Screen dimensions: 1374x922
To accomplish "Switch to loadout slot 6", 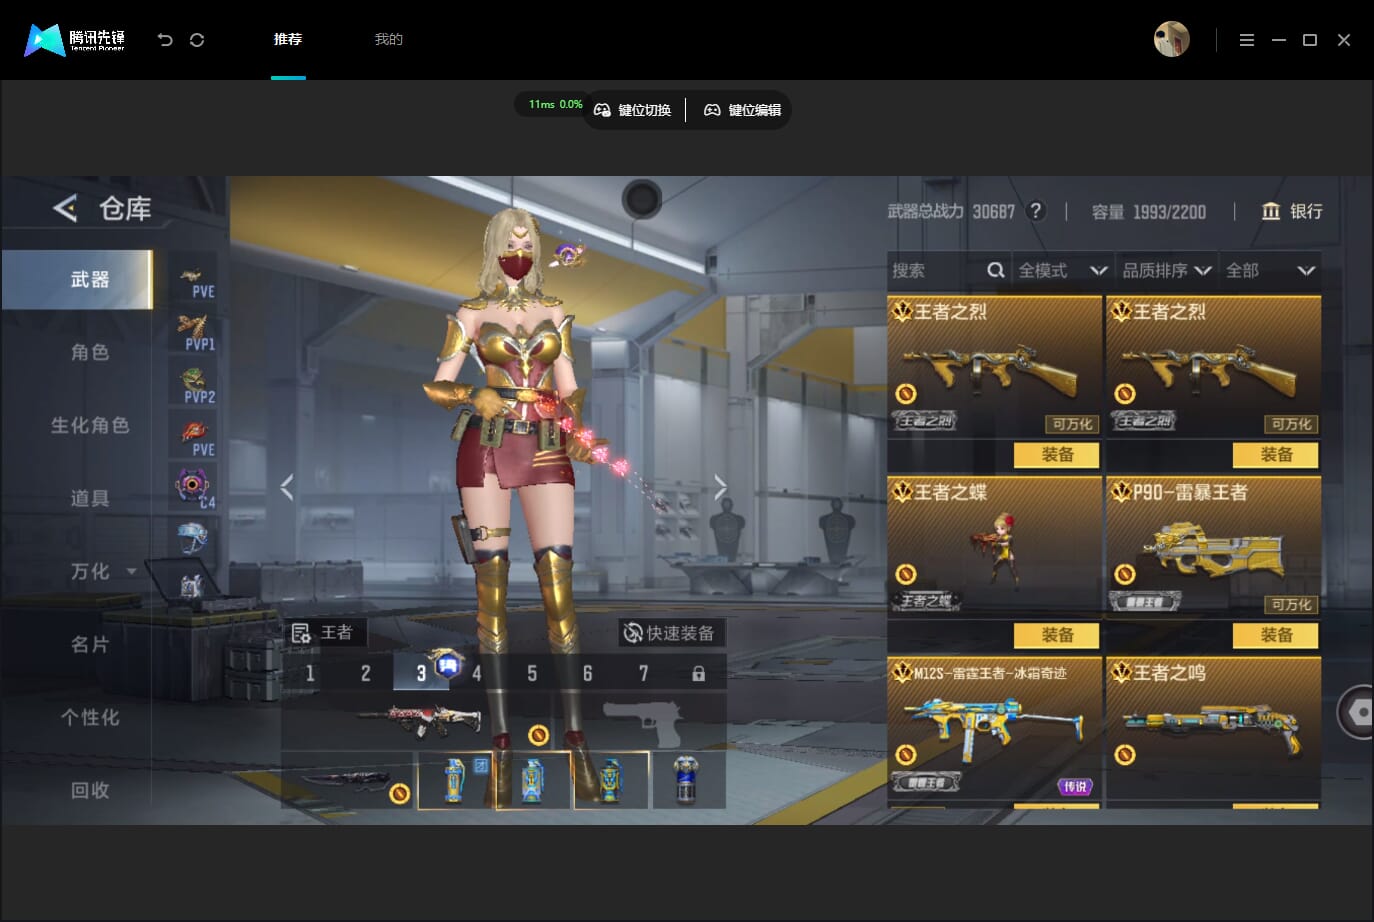I will [588, 673].
